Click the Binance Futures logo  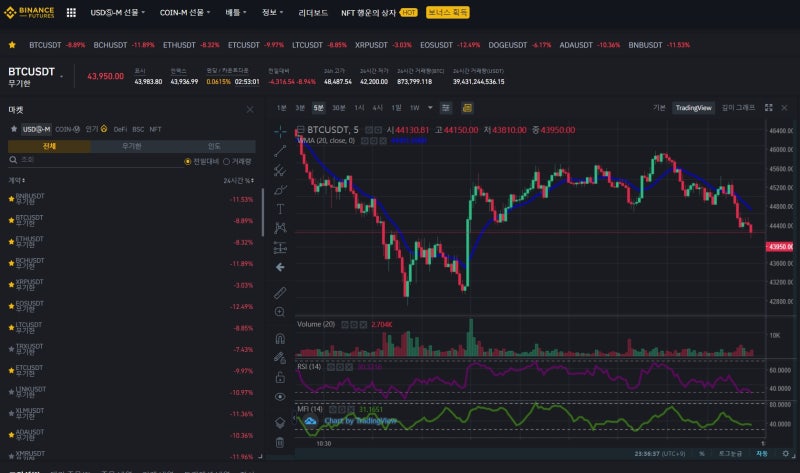tap(29, 12)
